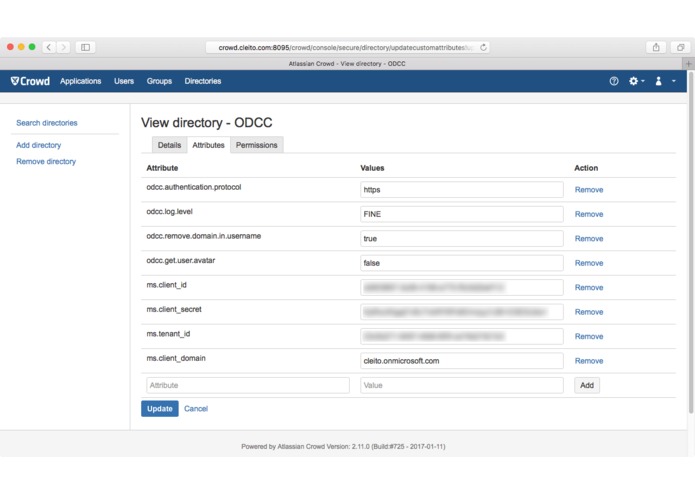Click the new Attribute name field
This screenshot has height=494, width=695.
(x=248, y=385)
